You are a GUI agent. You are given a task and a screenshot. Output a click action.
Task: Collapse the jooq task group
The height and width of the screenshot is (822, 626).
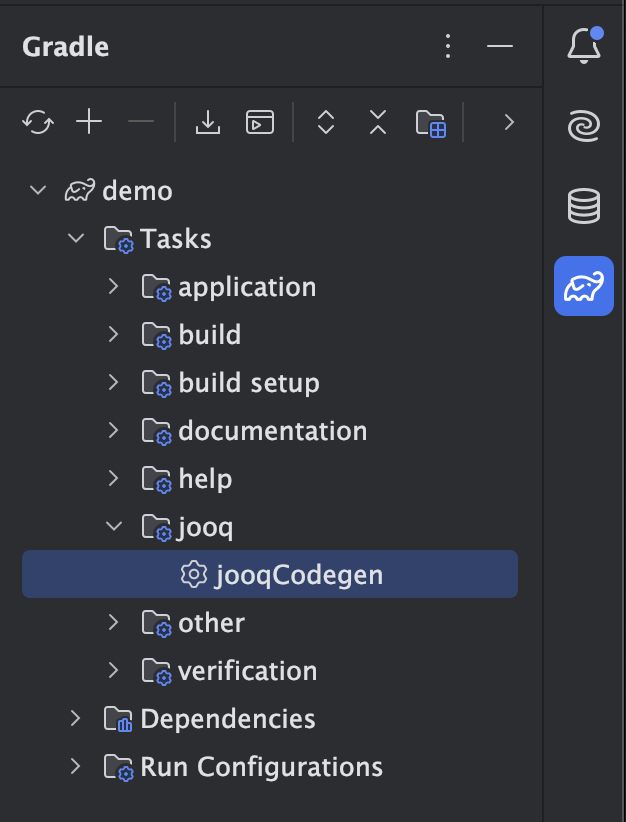pos(114,526)
